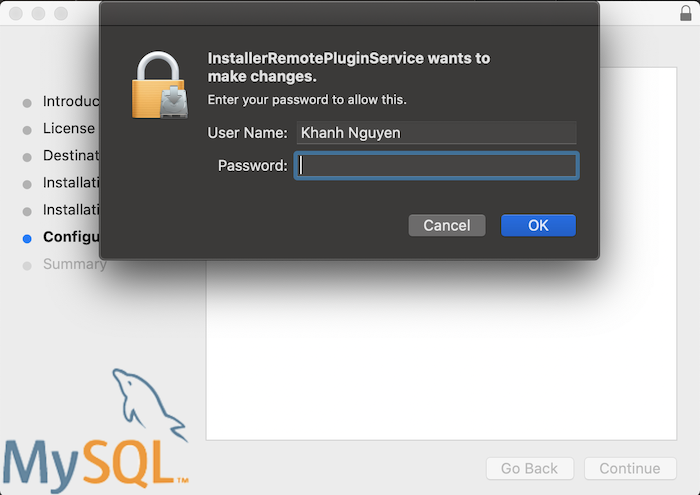Click the Summary step bullet dot
Image resolution: width=700 pixels, height=495 pixels.
pos(27,266)
